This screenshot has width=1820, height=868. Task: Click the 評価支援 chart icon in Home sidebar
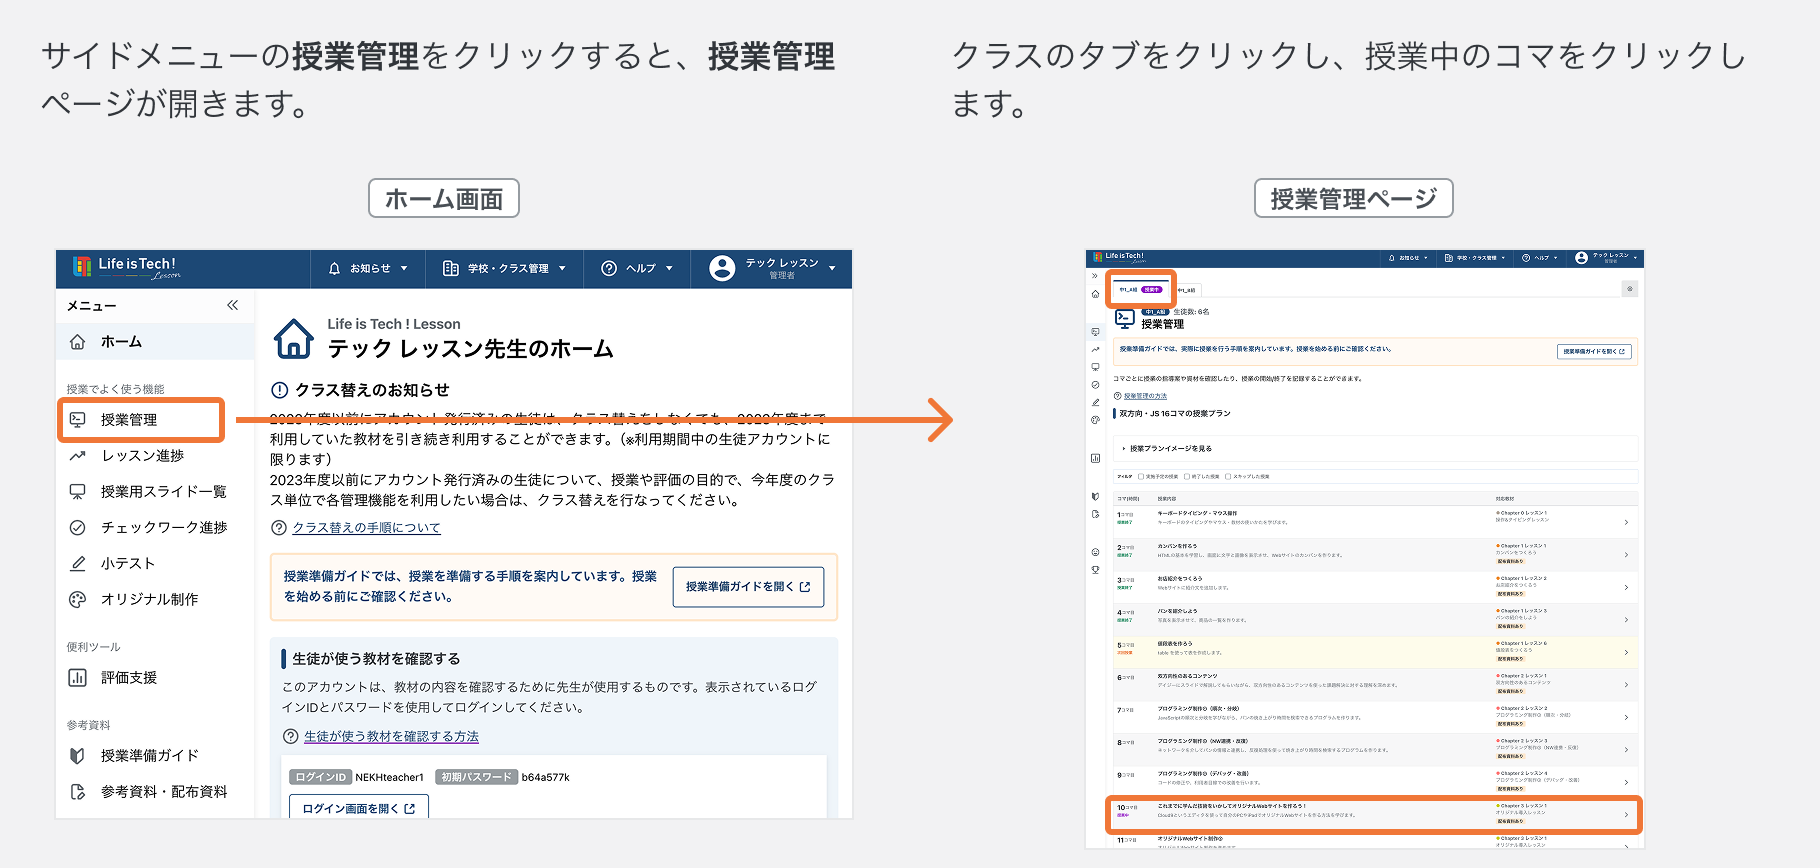coord(77,678)
